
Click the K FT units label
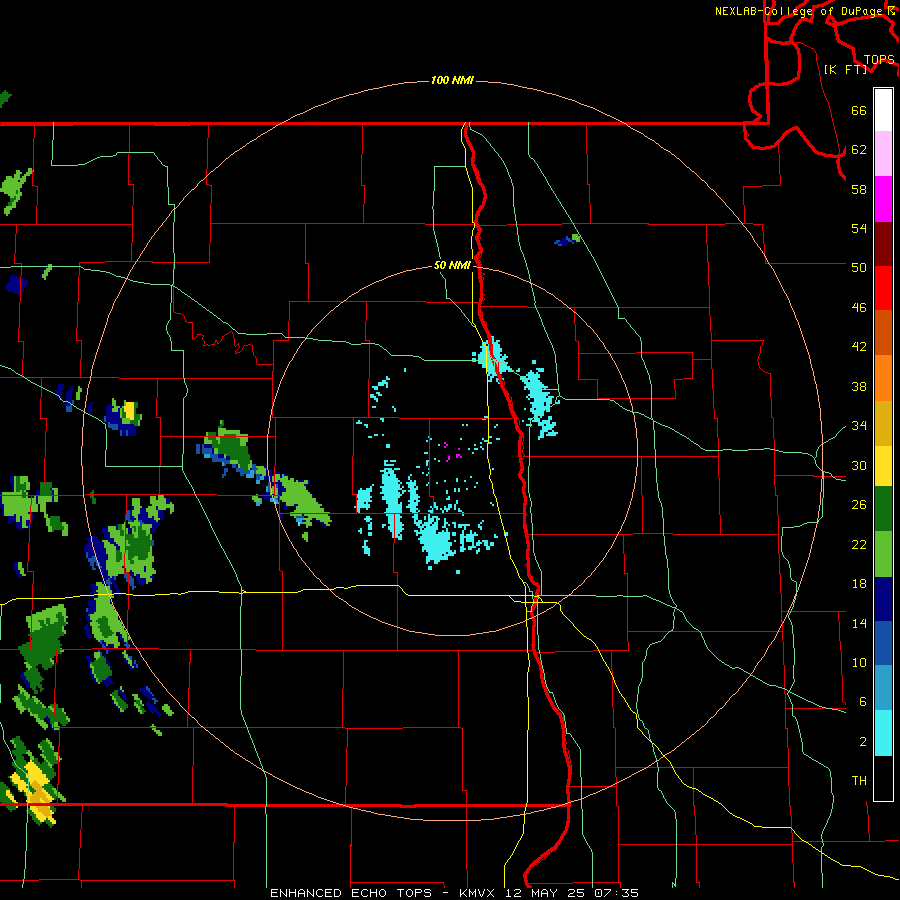click(x=845, y=69)
